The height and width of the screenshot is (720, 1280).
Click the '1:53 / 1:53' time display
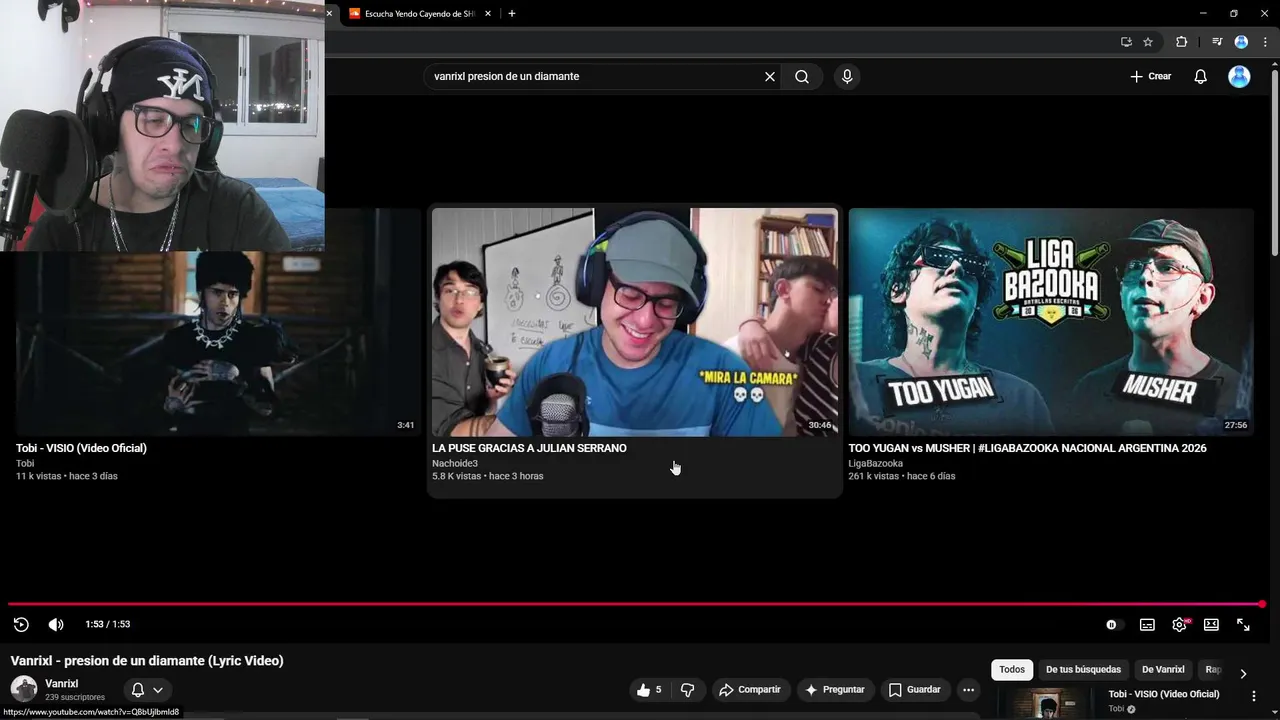pyautogui.click(x=108, y=624)
